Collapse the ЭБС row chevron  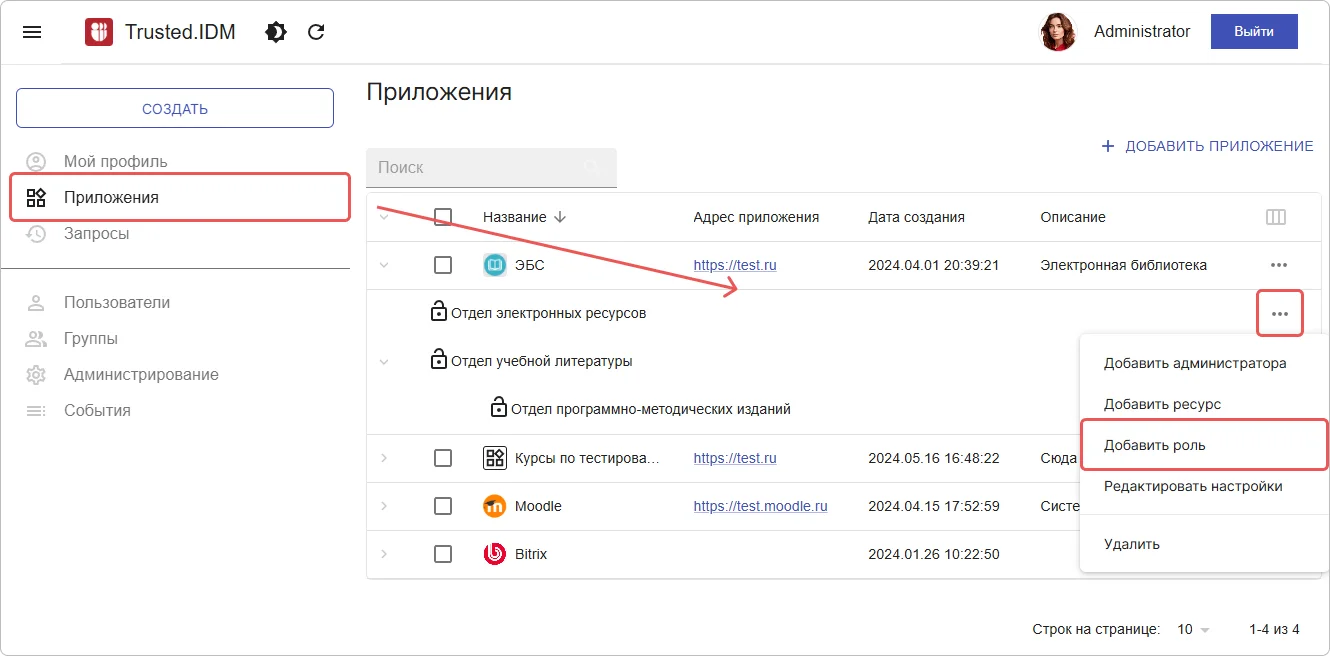click(384, 265)
